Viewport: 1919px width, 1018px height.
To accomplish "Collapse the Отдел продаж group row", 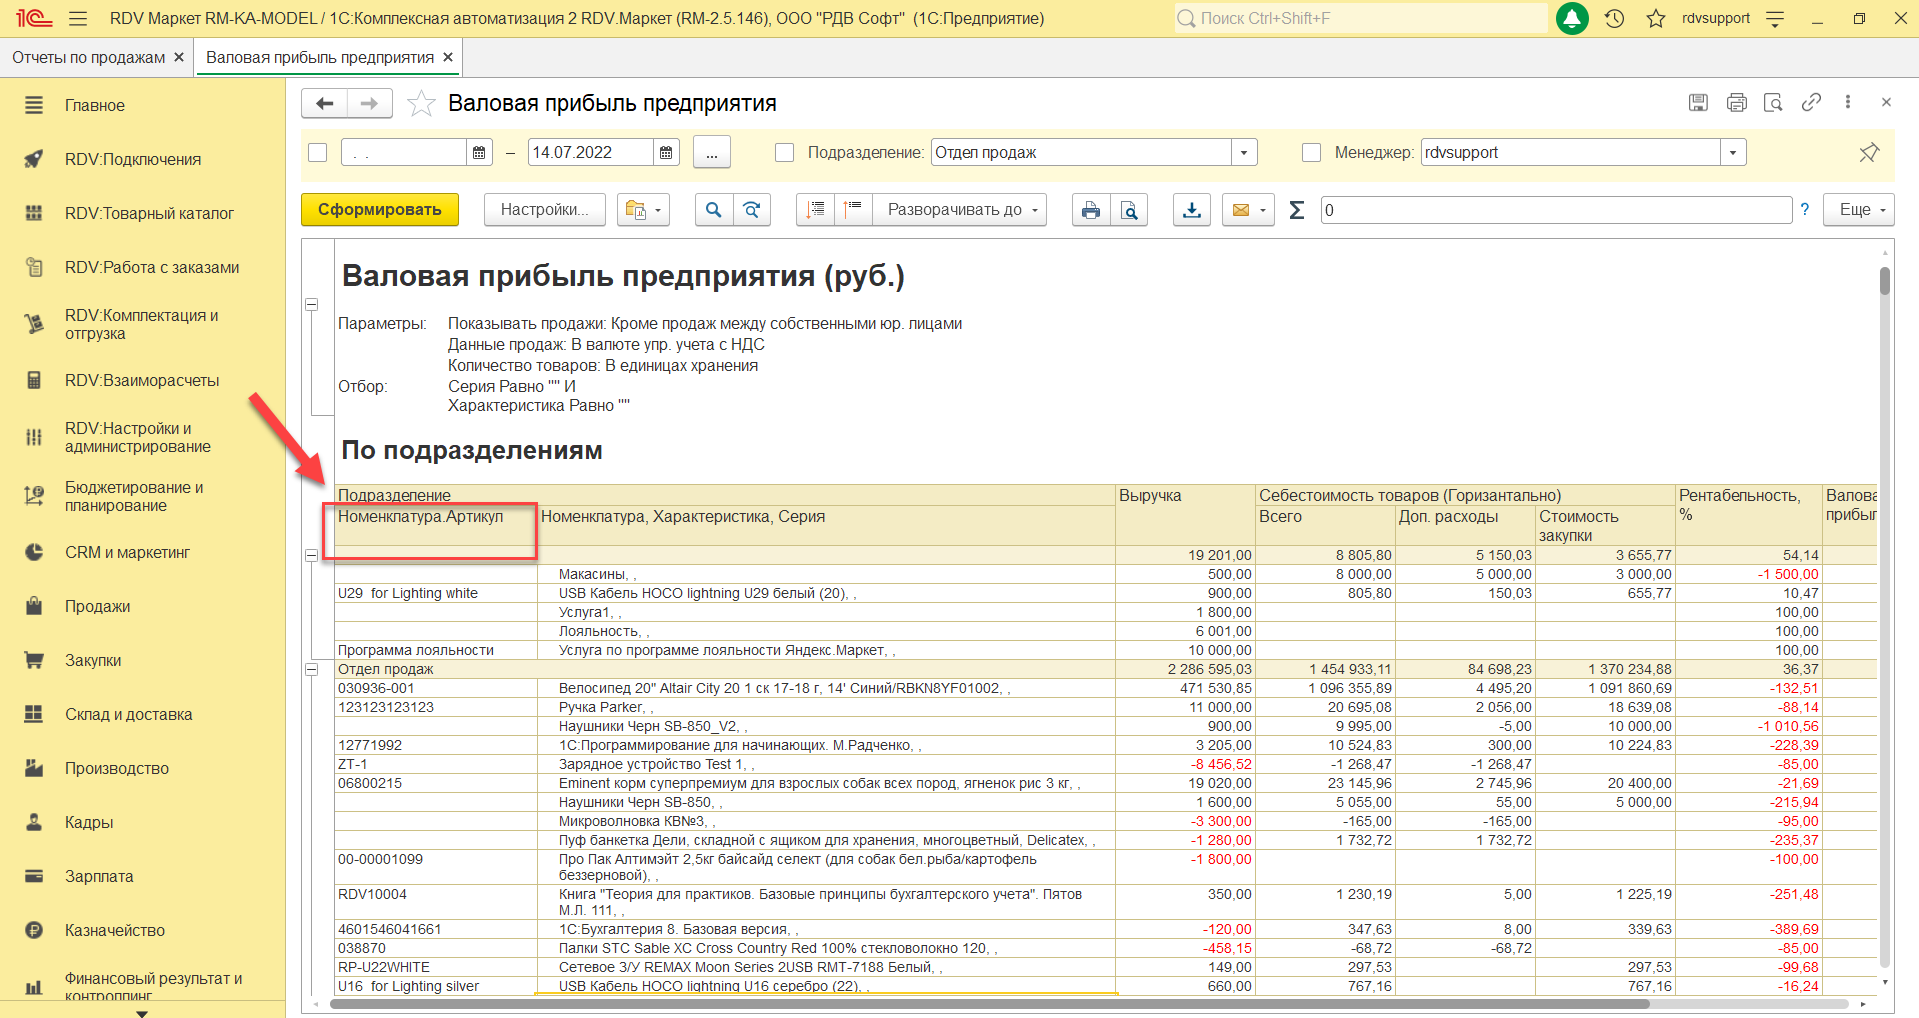I will (x=312, y=669).
